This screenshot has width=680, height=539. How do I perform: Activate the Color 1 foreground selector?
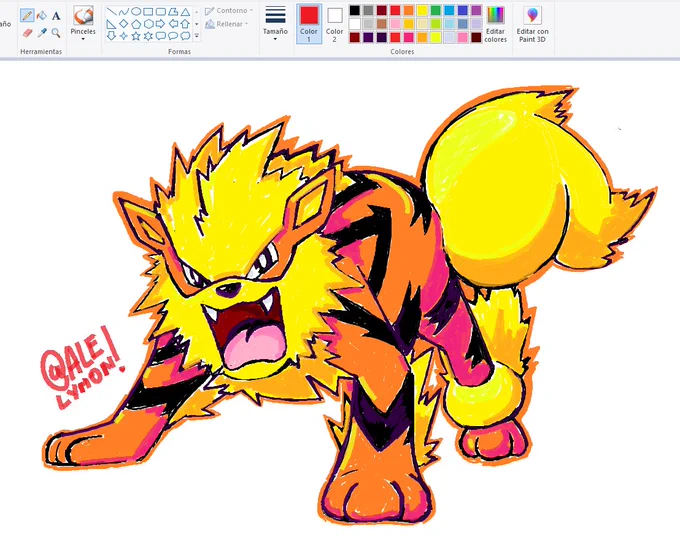pyautogui.click(x=309, y=24)
